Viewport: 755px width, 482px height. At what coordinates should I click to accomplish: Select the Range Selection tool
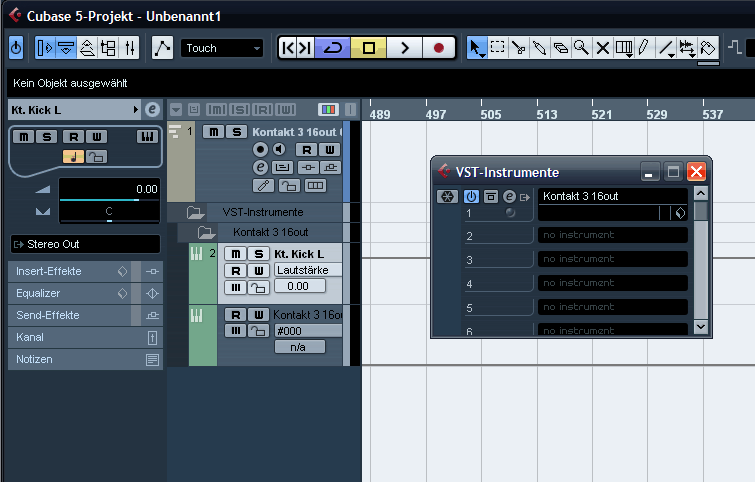click(497, 48)
